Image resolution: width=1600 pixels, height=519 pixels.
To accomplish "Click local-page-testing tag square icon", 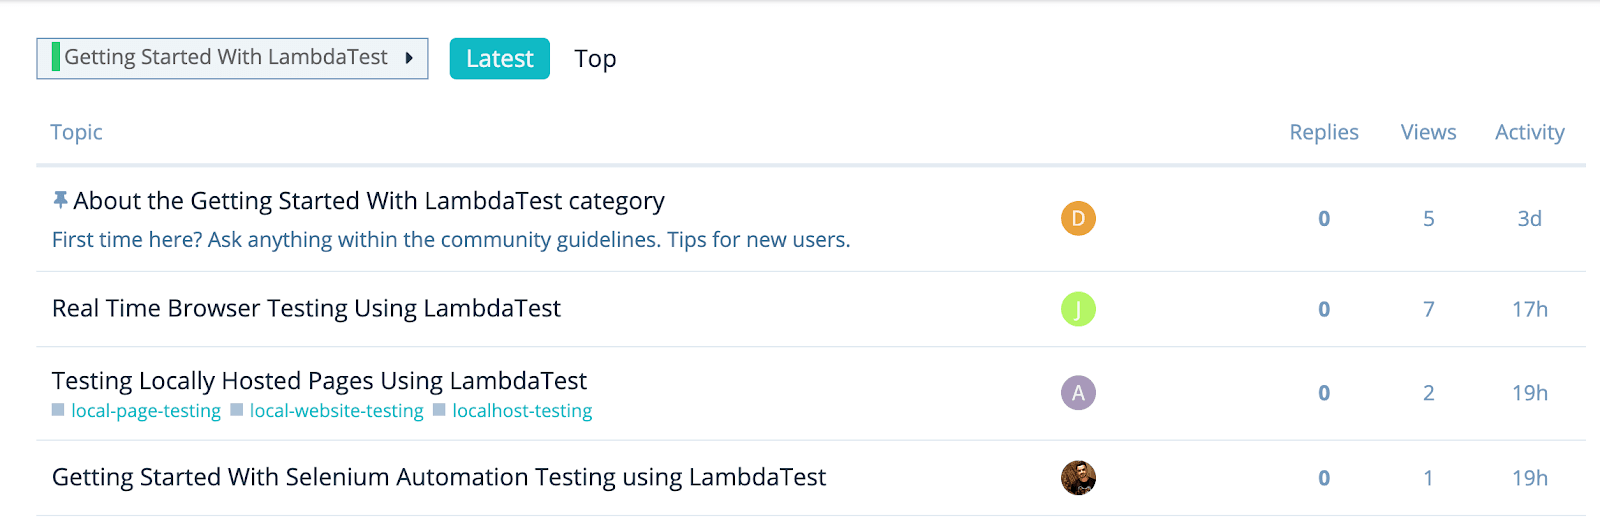I will [58, 410].
